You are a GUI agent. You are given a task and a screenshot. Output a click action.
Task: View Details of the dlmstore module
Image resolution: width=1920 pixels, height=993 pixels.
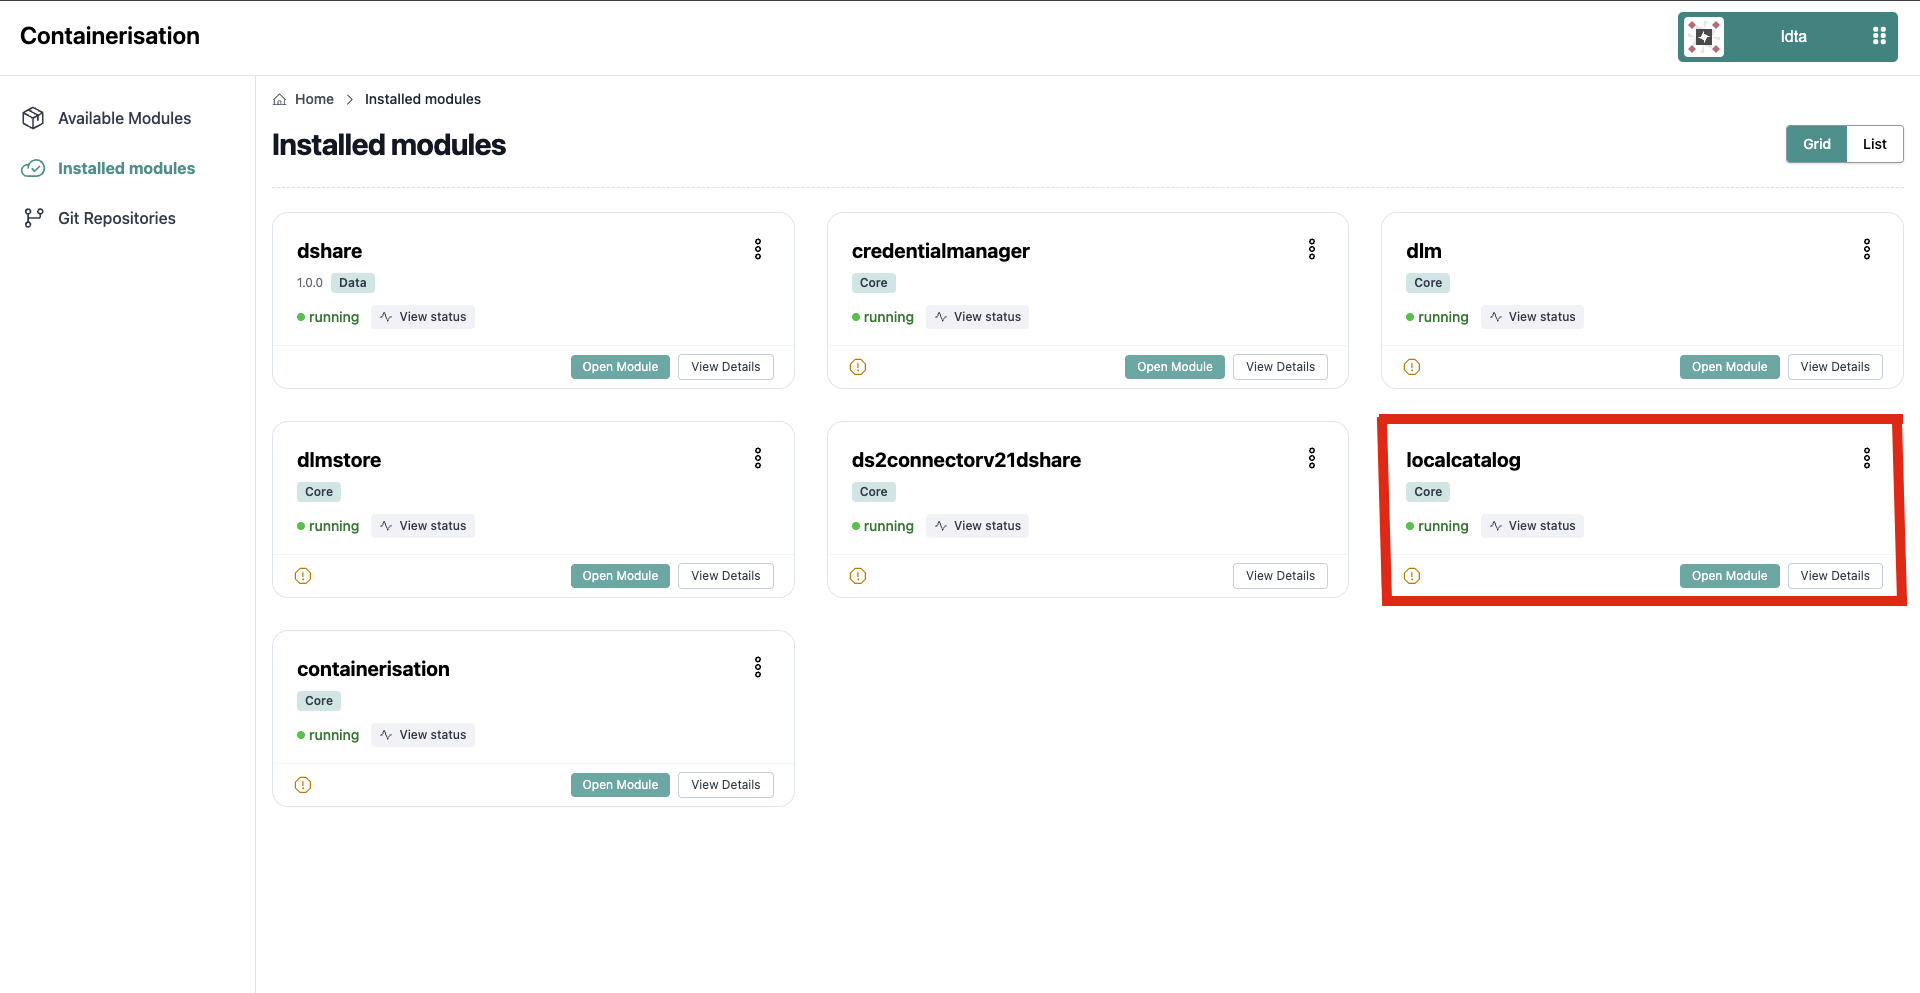[725, 576]
